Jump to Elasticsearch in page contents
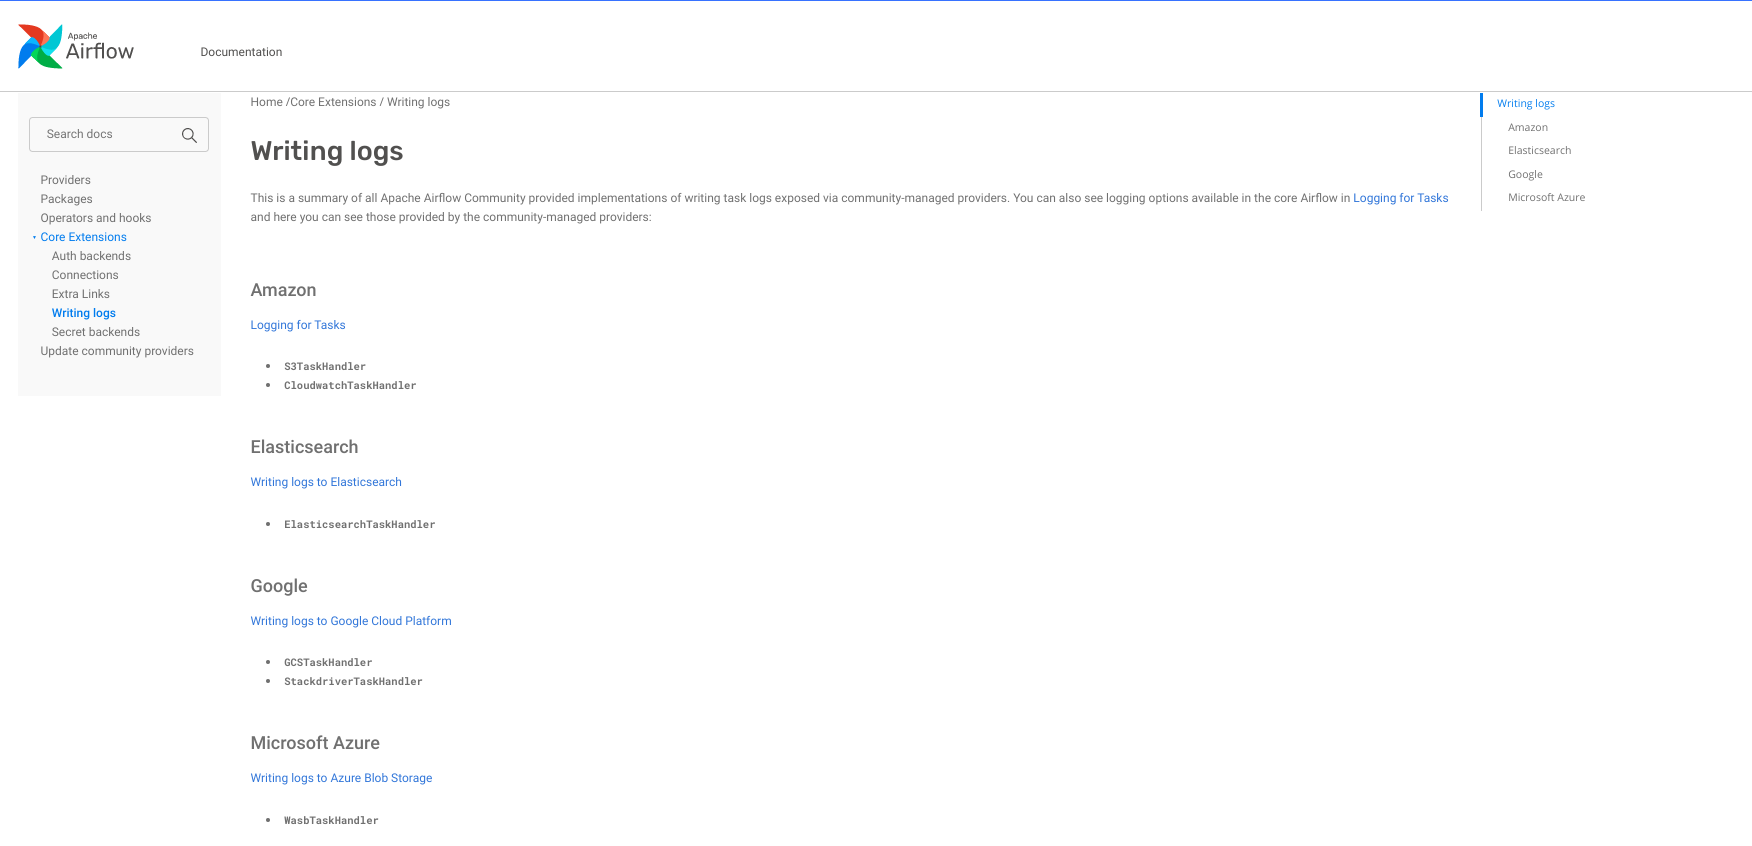 [1539, 151]
